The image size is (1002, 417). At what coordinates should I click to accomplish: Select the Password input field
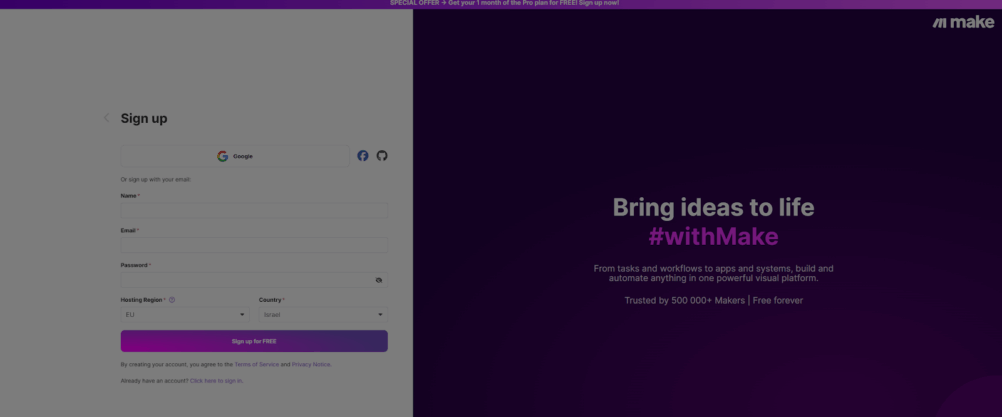245,280
